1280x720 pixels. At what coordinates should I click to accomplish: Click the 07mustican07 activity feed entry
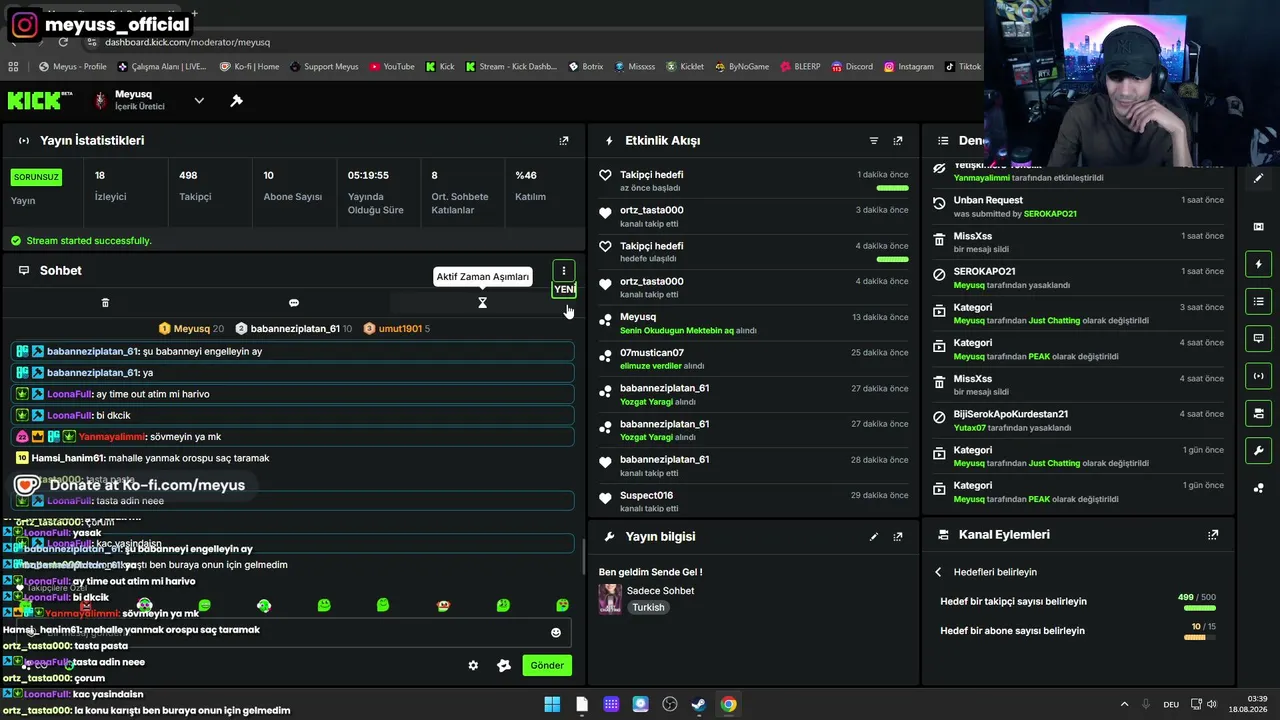coord(754,359)
